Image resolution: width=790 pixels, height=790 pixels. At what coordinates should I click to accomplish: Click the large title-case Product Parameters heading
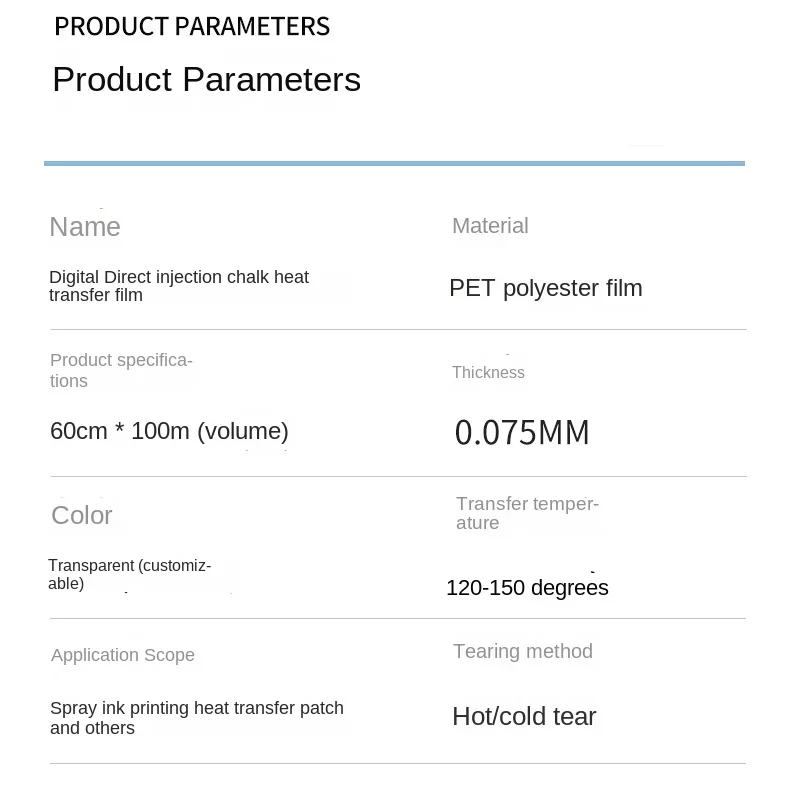point(206,79)
